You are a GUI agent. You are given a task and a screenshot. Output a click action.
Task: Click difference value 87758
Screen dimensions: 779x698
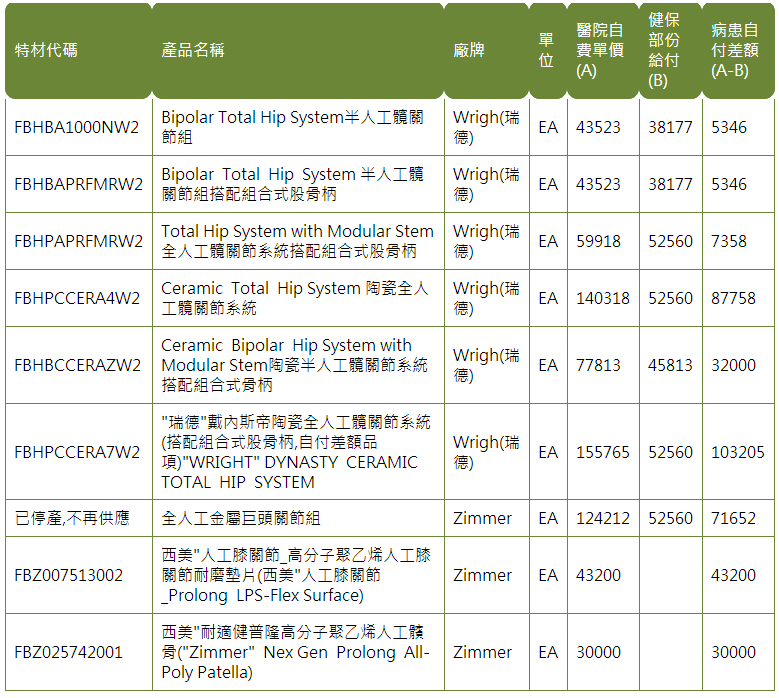click(x=733, y=298)
